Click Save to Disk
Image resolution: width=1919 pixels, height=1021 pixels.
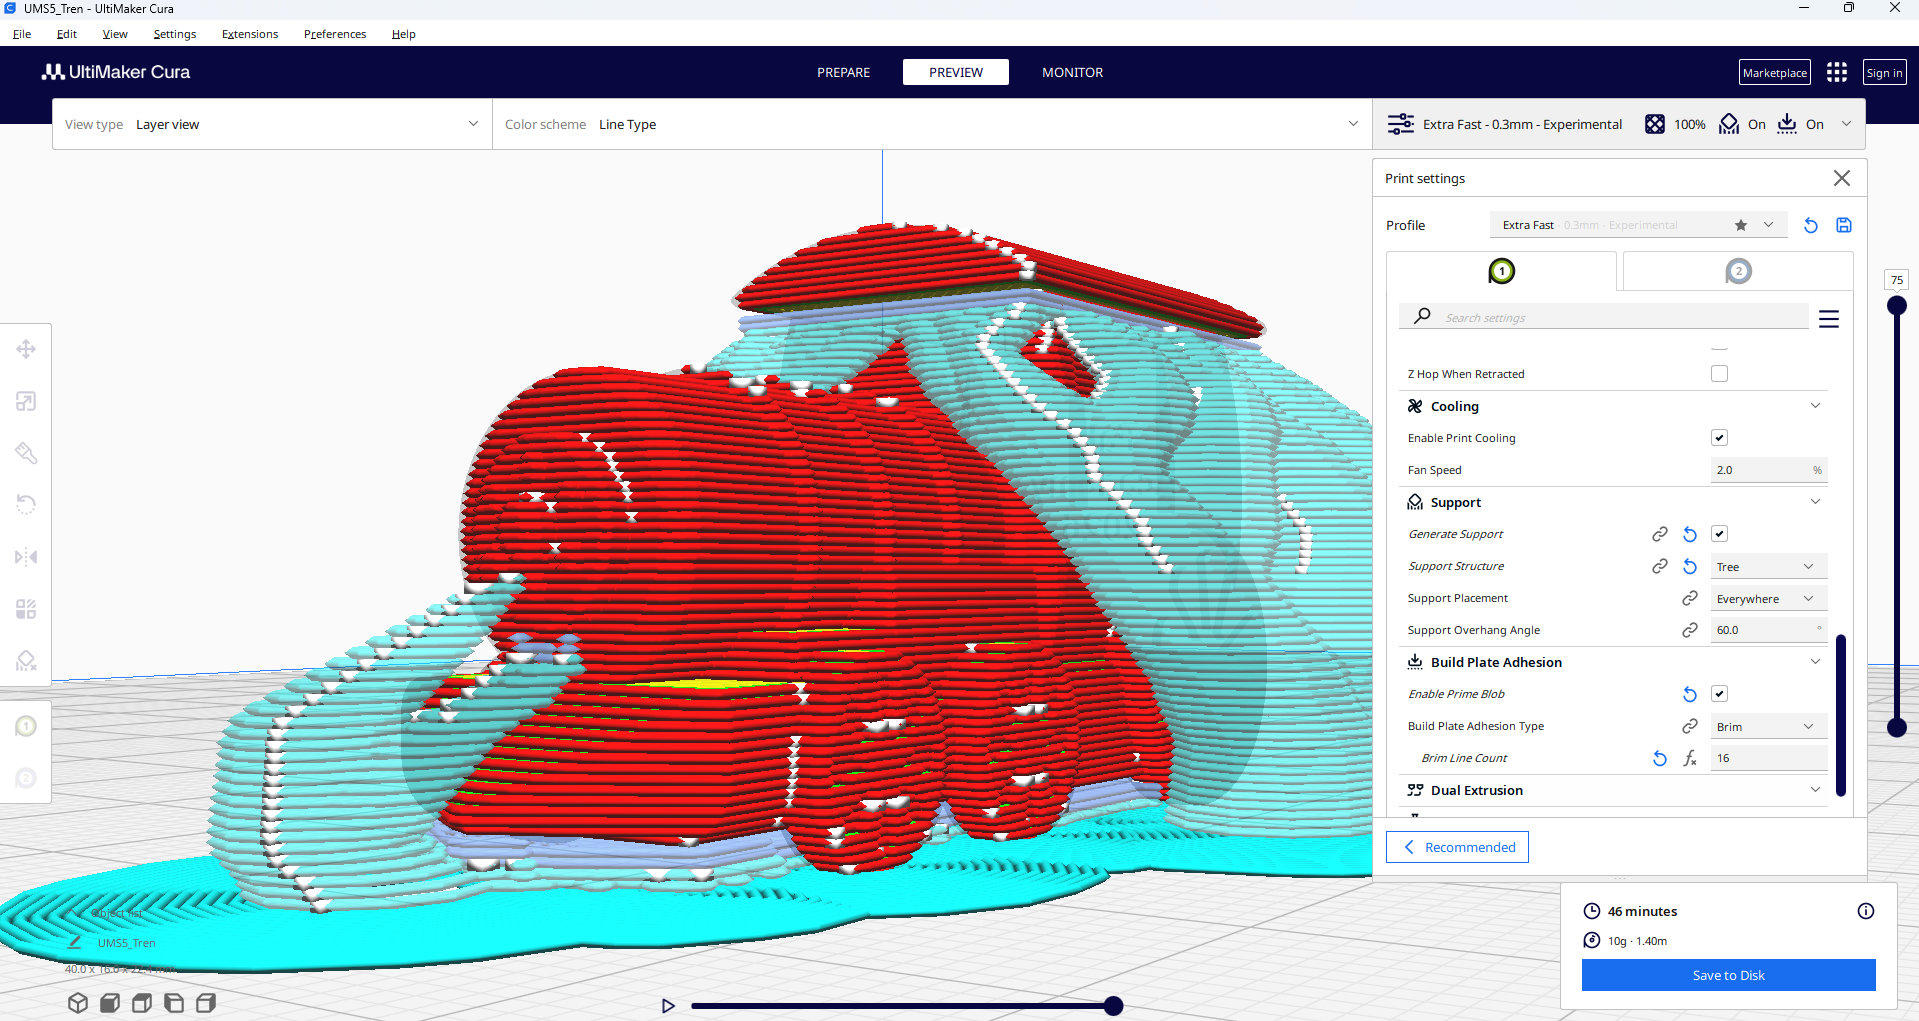click(x=1727, y=975)
